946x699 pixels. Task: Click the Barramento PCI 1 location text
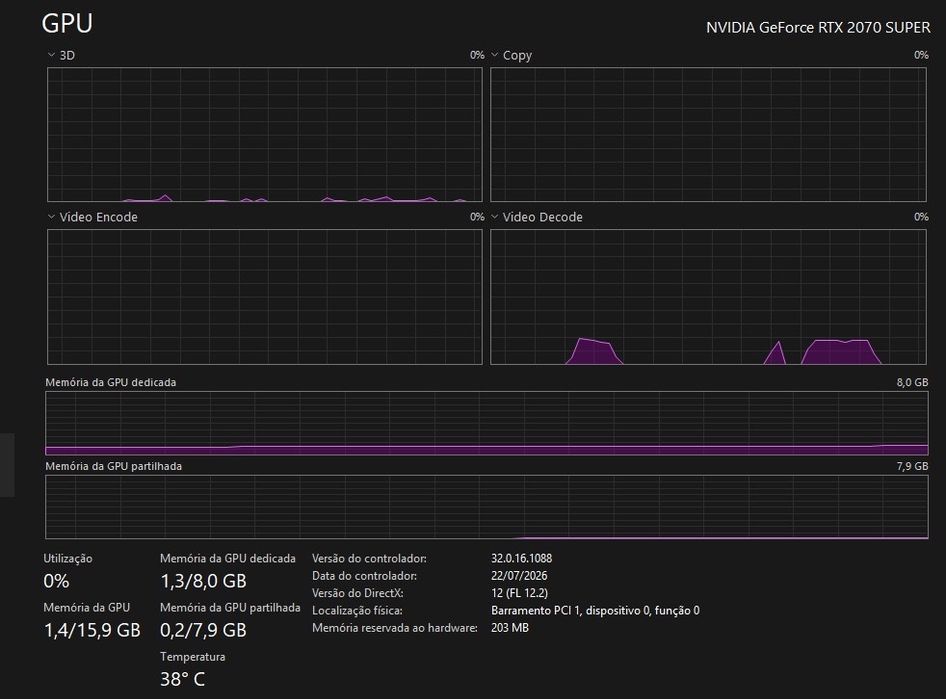[x=595, y=610]
